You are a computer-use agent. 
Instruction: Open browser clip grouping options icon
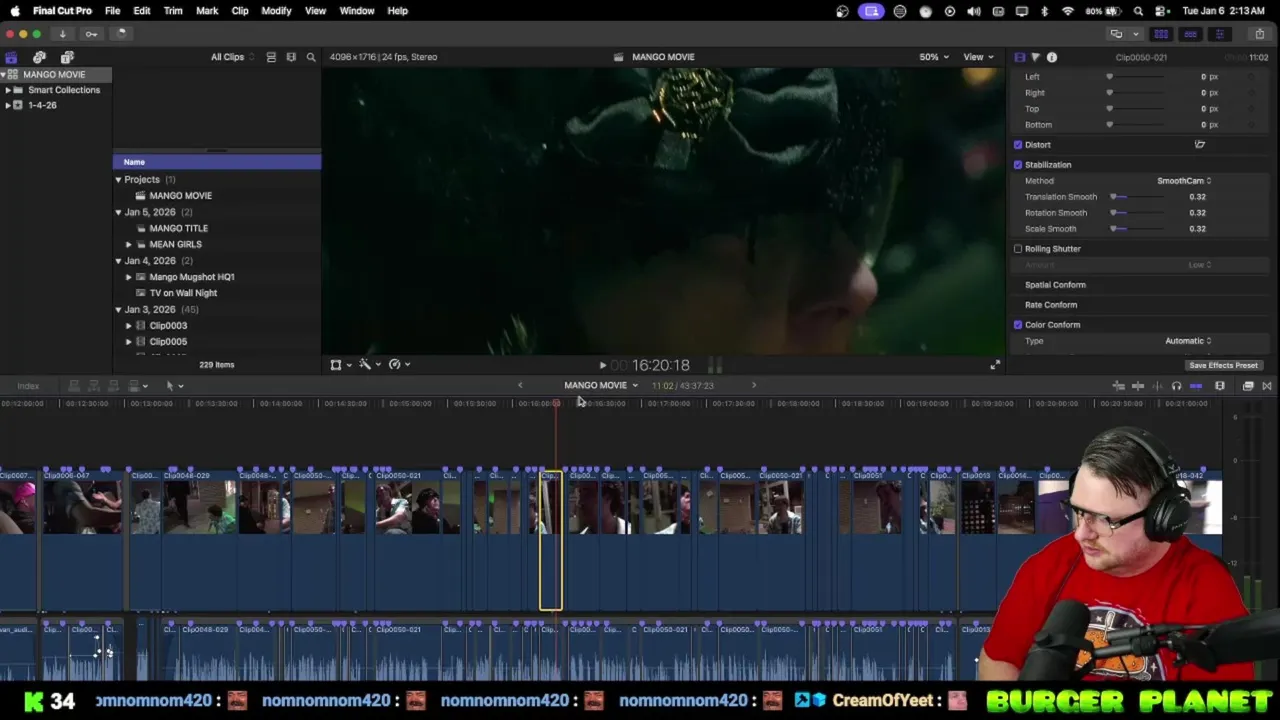point(291,57)
